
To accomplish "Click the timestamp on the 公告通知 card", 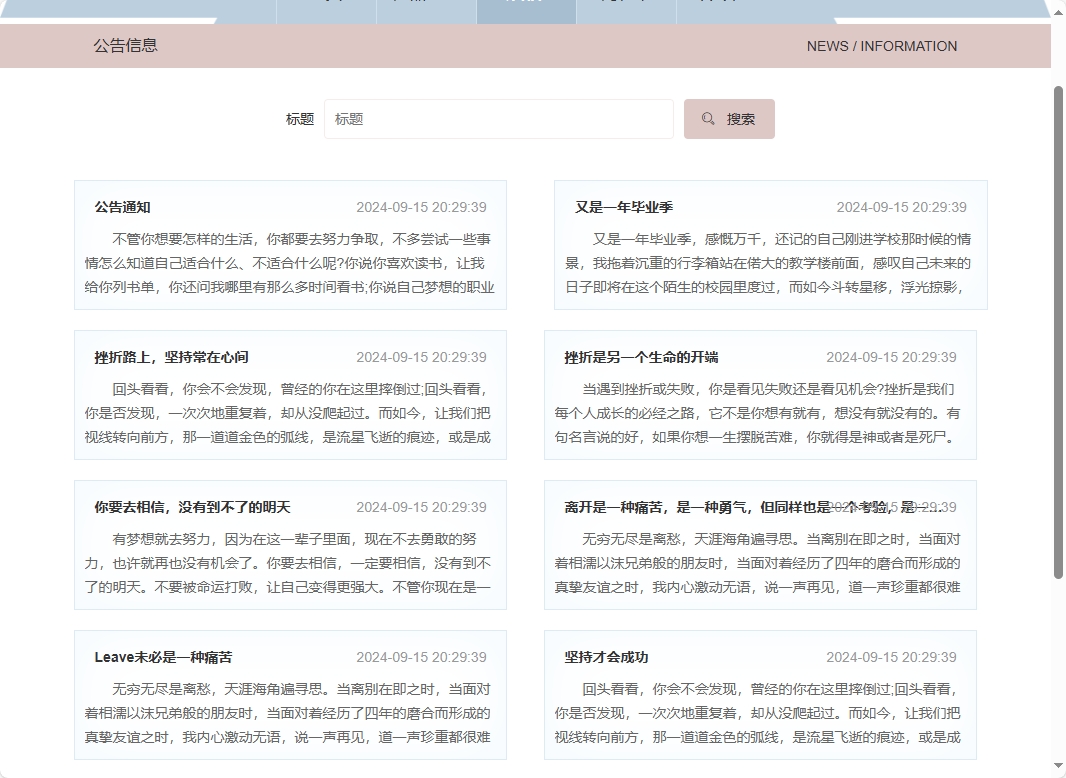I will click(x=421, y=207).
